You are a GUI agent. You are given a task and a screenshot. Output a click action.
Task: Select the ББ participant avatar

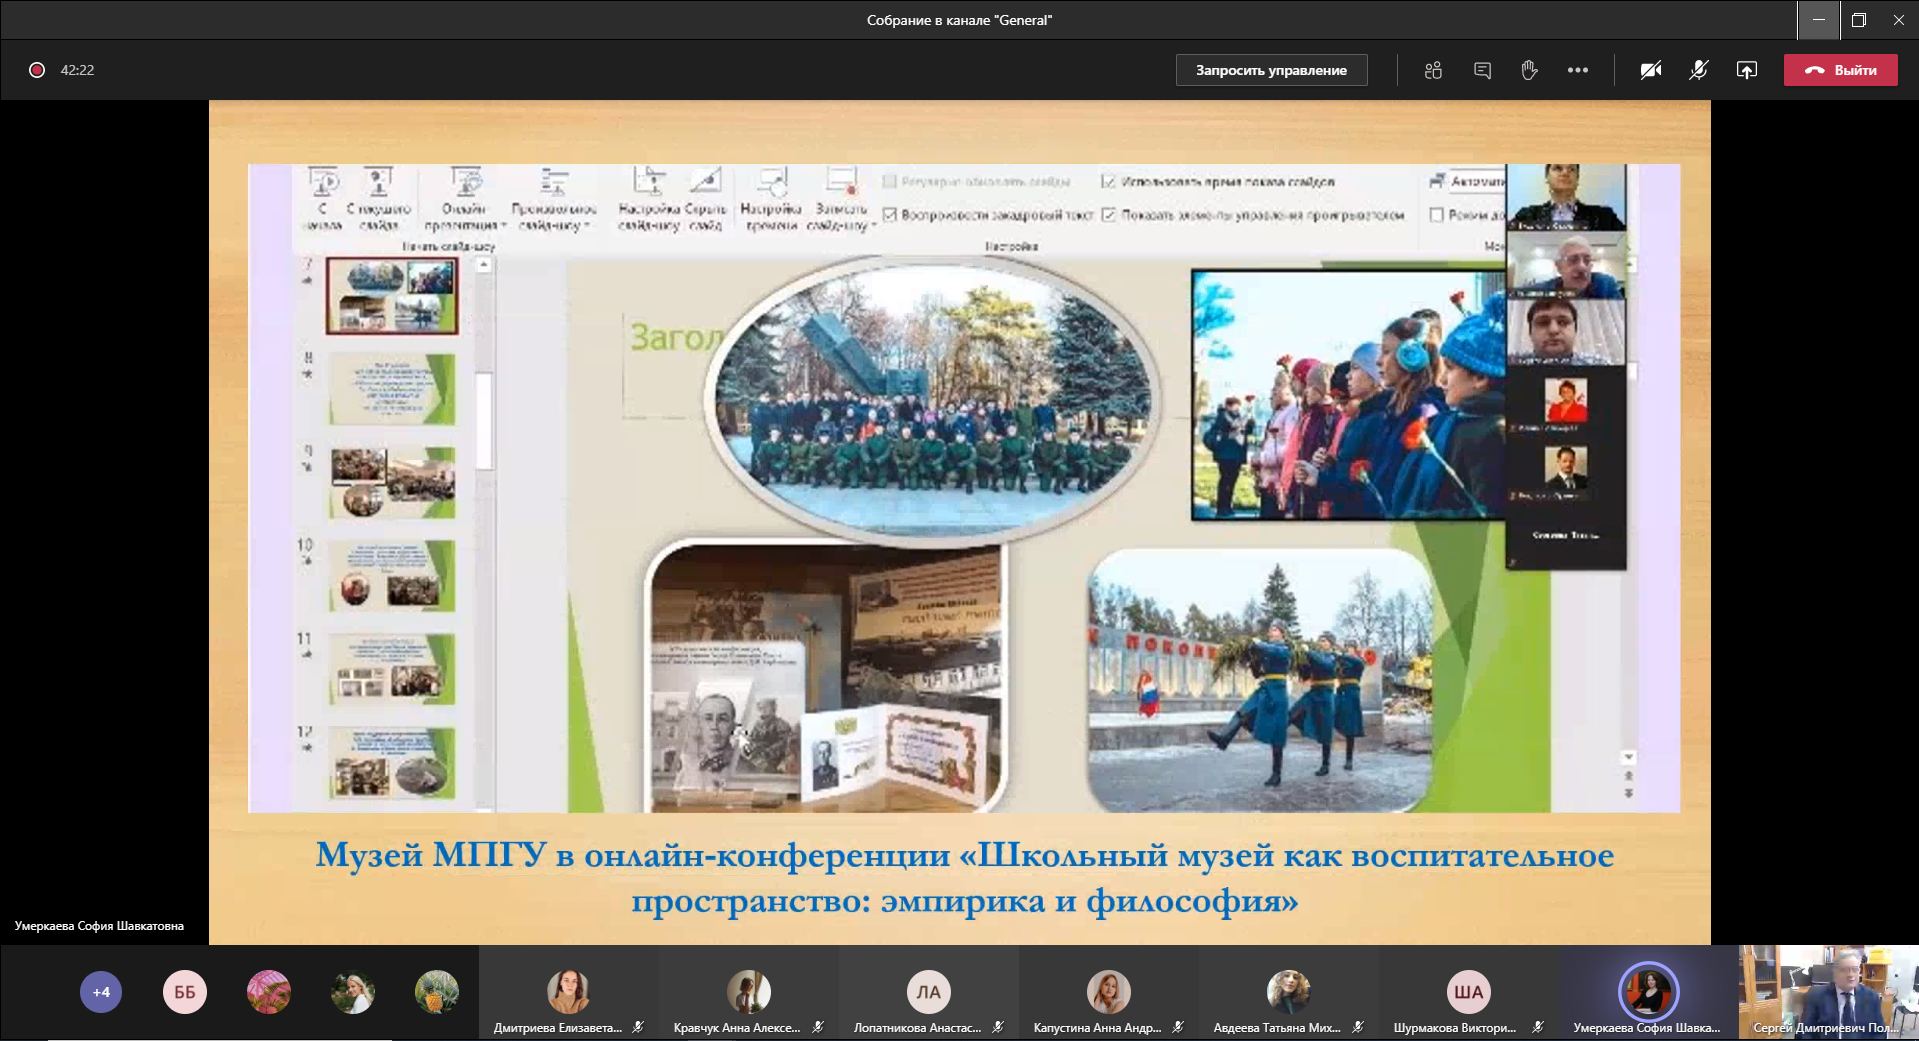point(185,992)
